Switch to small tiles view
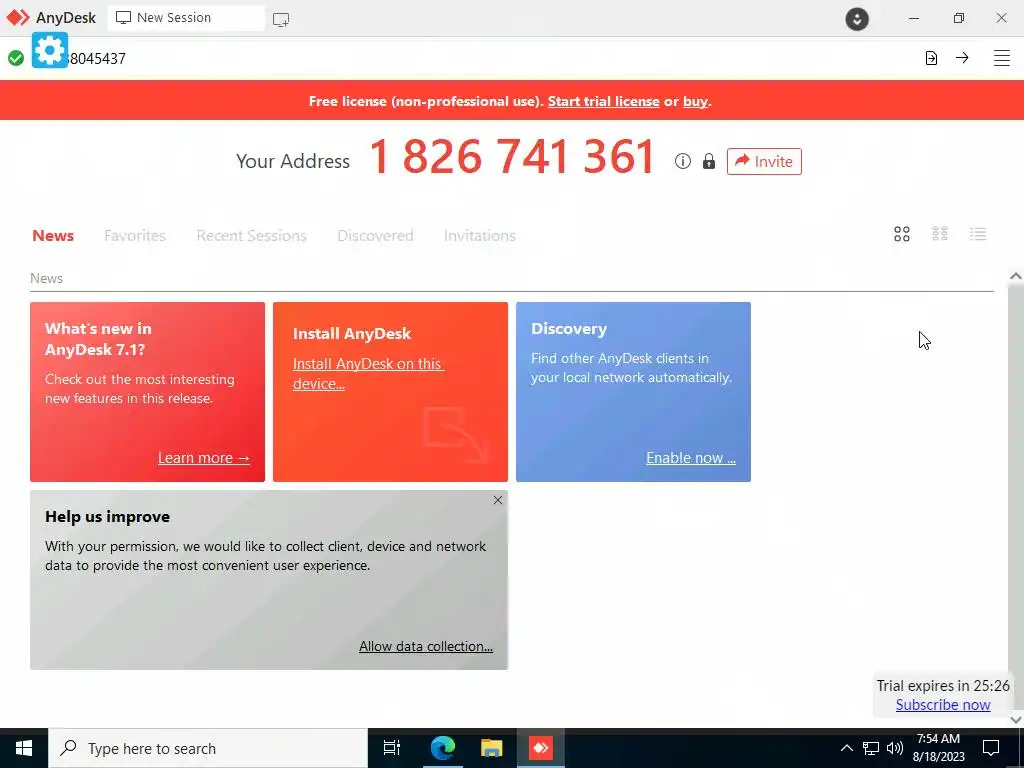1024x768 pixels. [940, 234]
